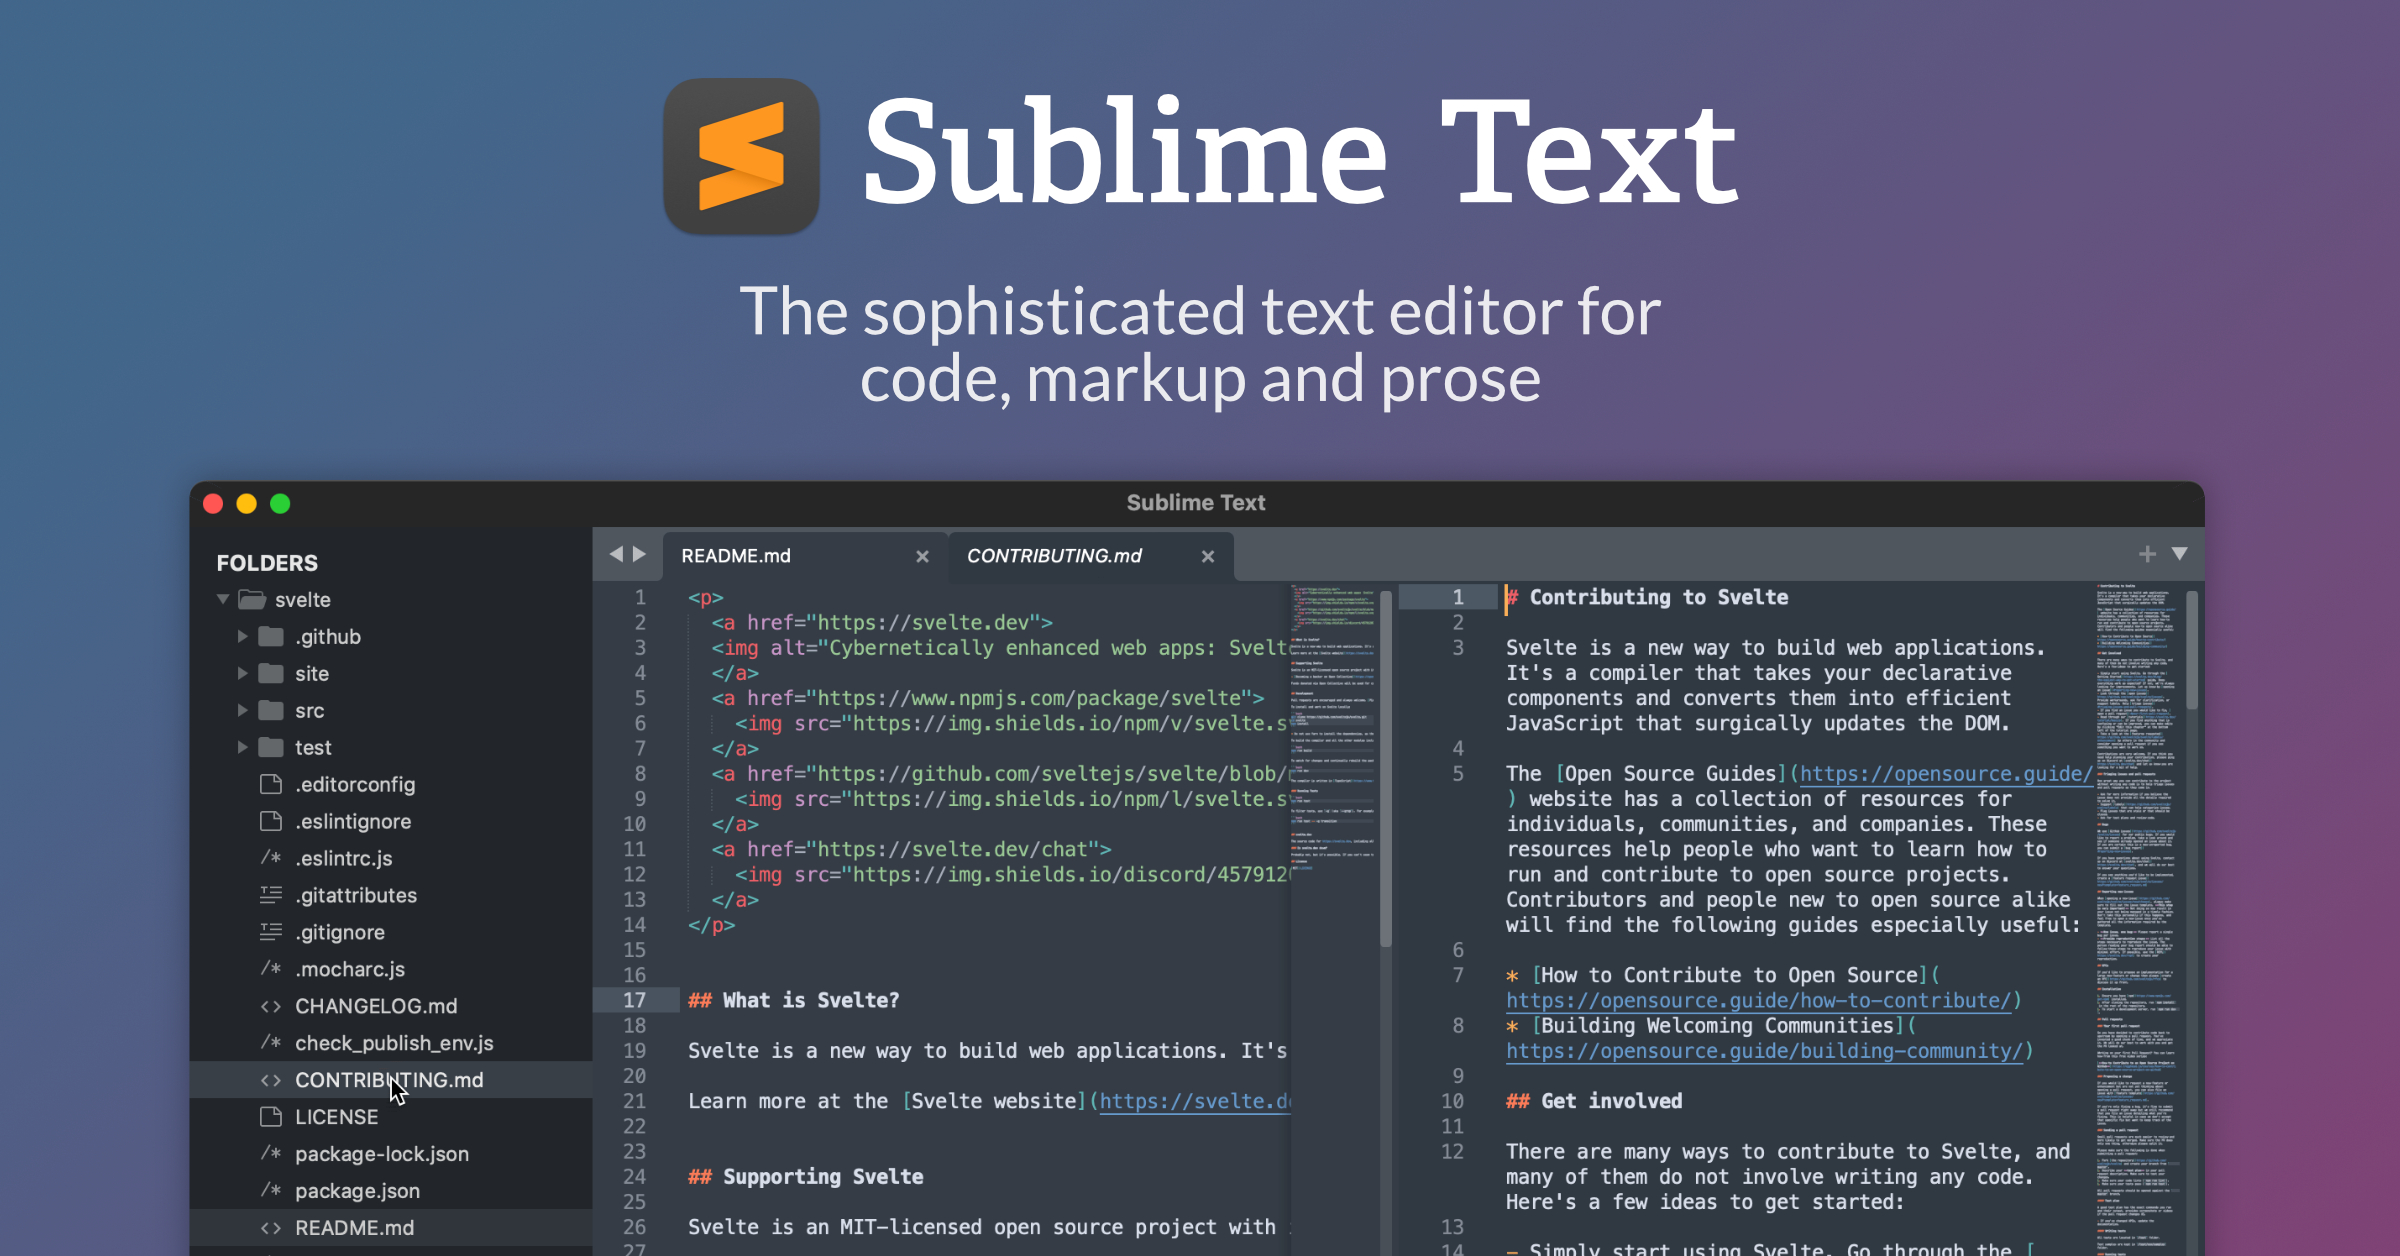2400x1256 pixels.
Task: Click the LICENSE file in sidebar
Action: point(333,1116)
